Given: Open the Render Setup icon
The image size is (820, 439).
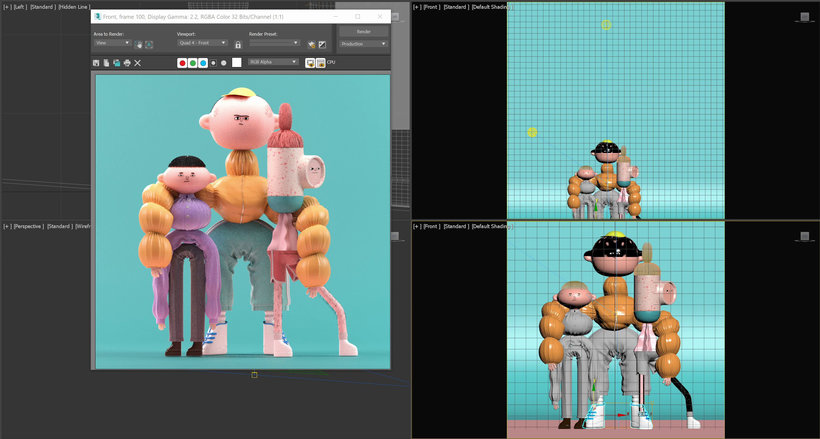Looking at the screenshot, I should pyautogui.click(x=312, y=44).
